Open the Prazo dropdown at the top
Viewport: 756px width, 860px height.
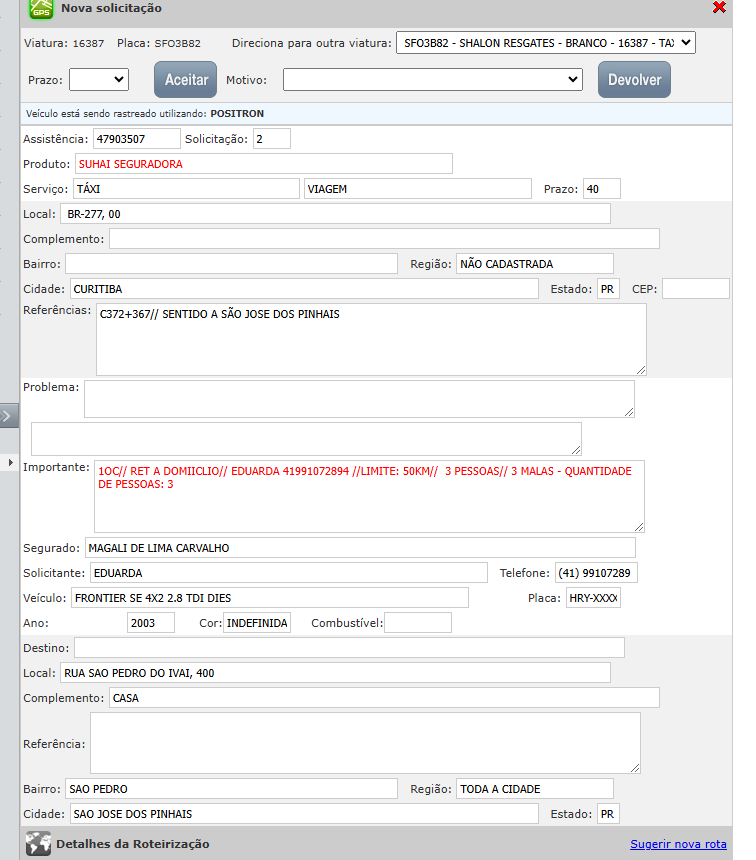pyautogui.click(x=98, y=79)
